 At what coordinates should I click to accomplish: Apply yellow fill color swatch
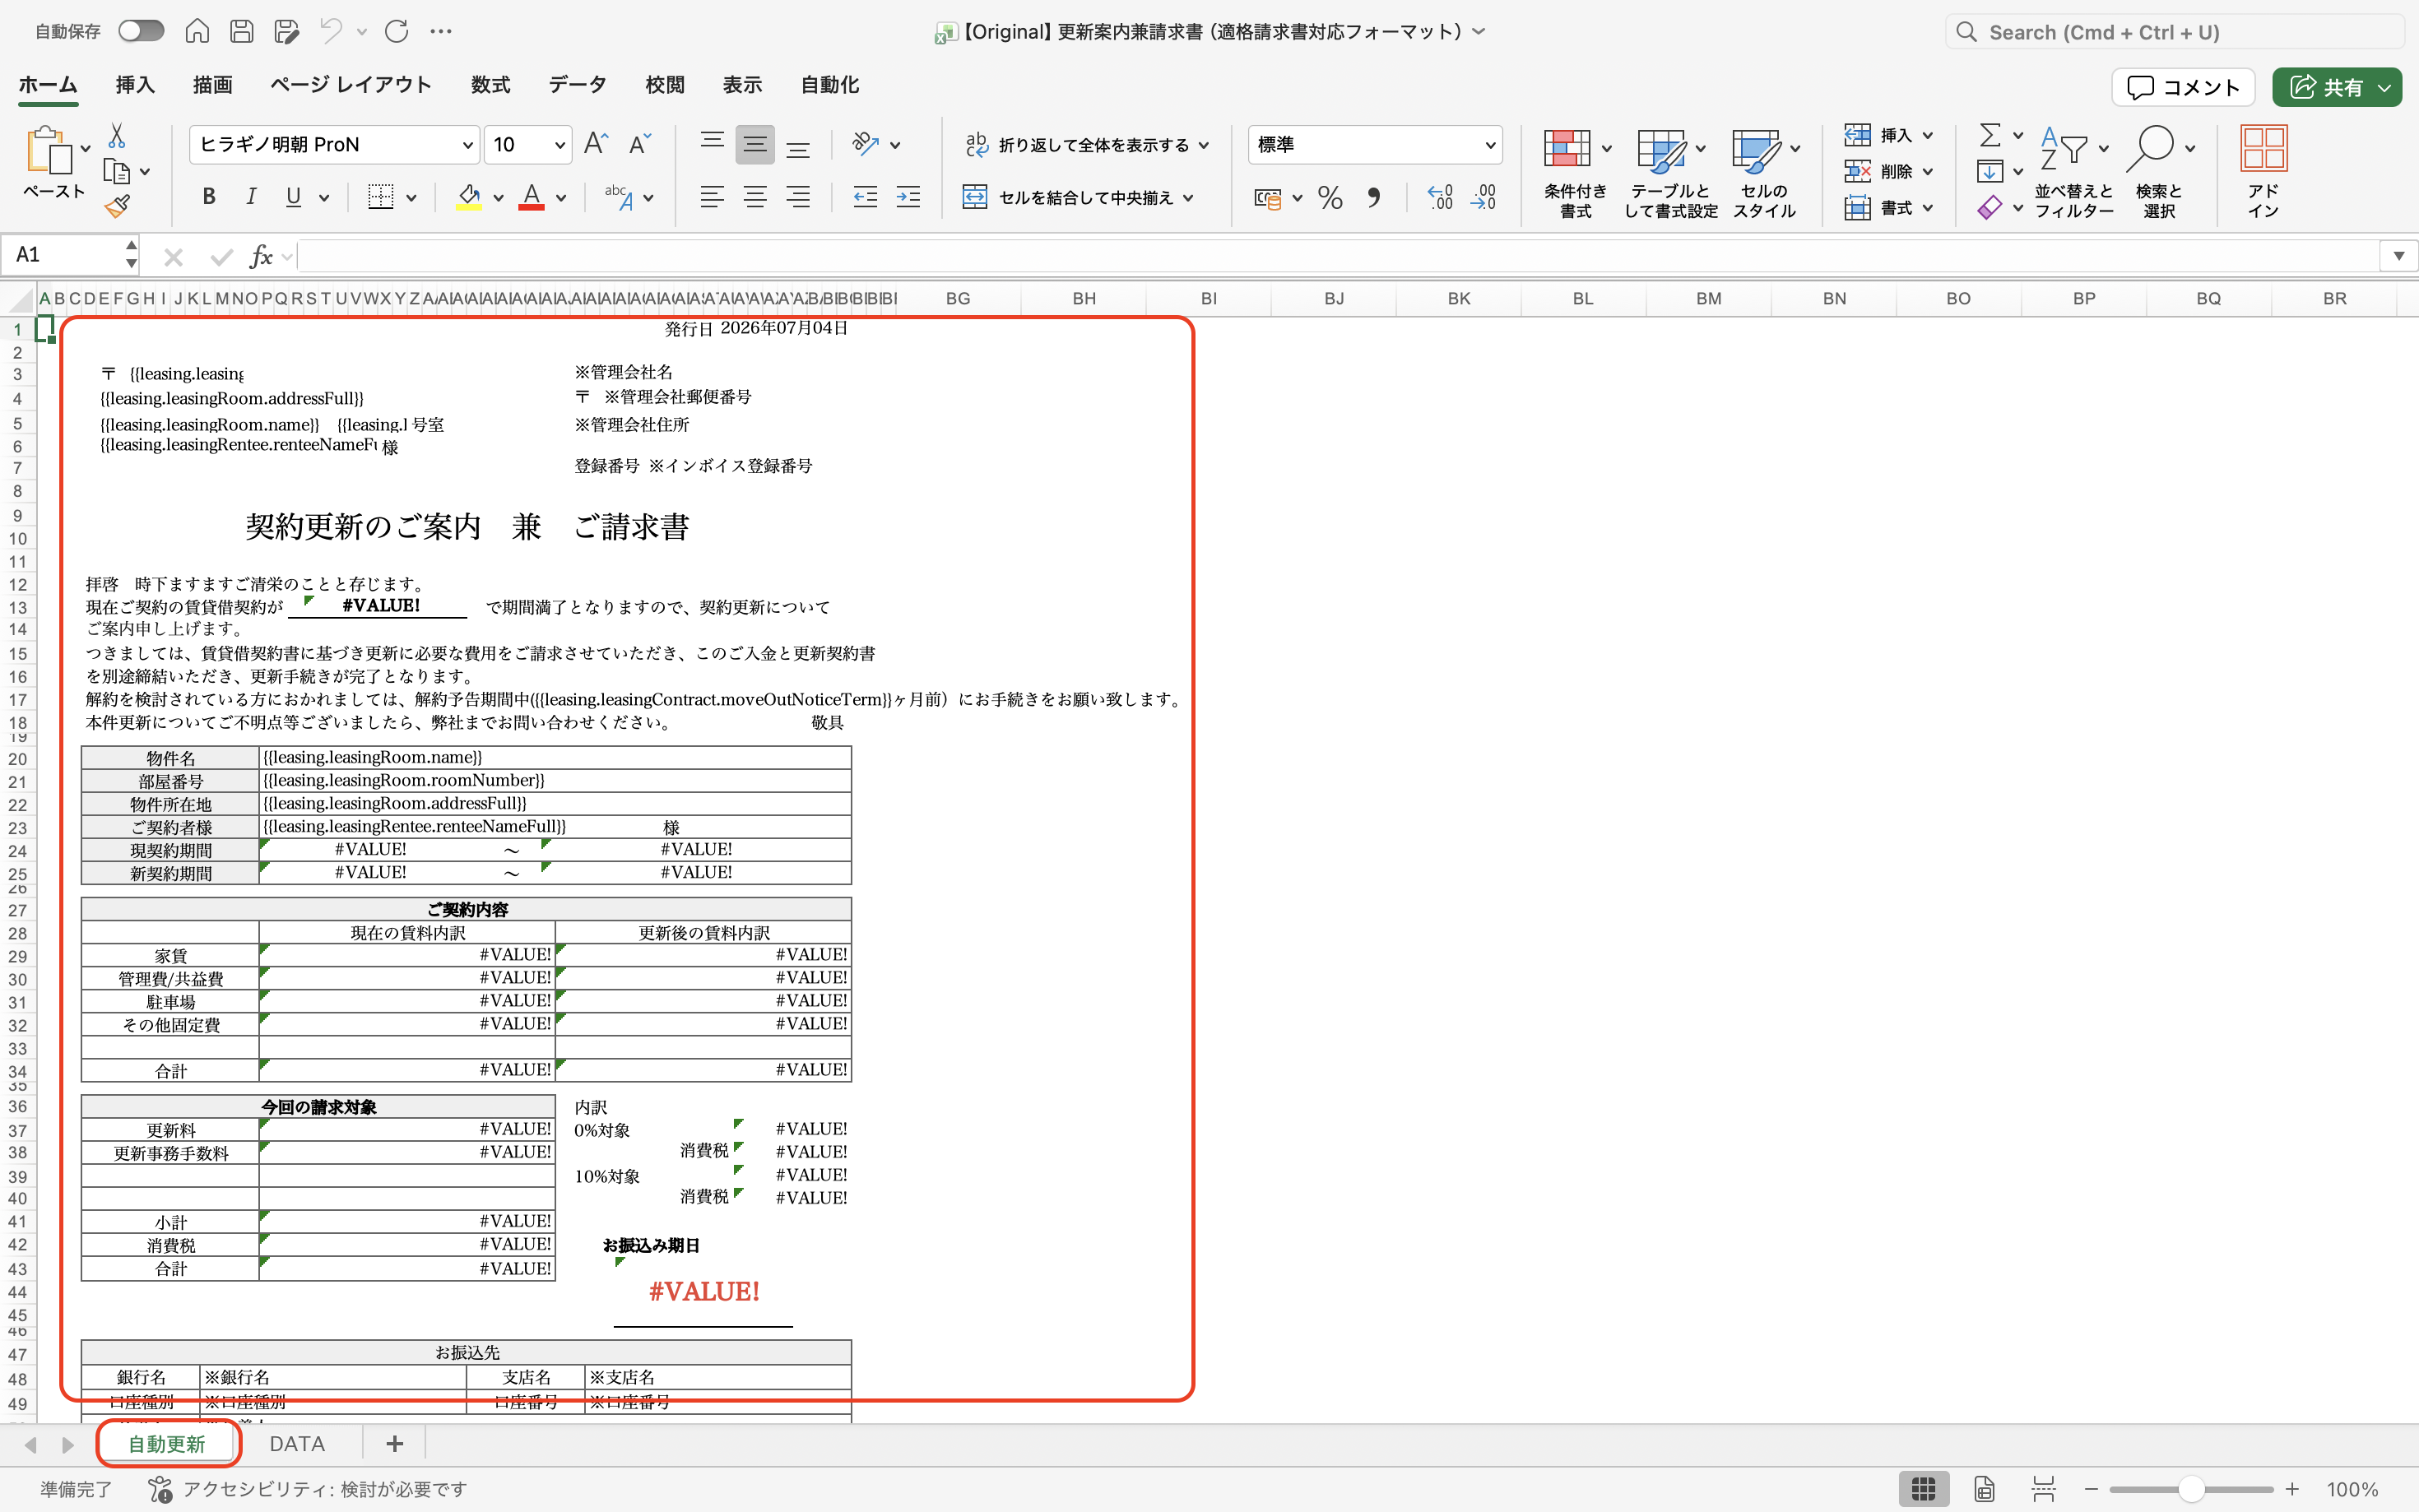[469, 197]
